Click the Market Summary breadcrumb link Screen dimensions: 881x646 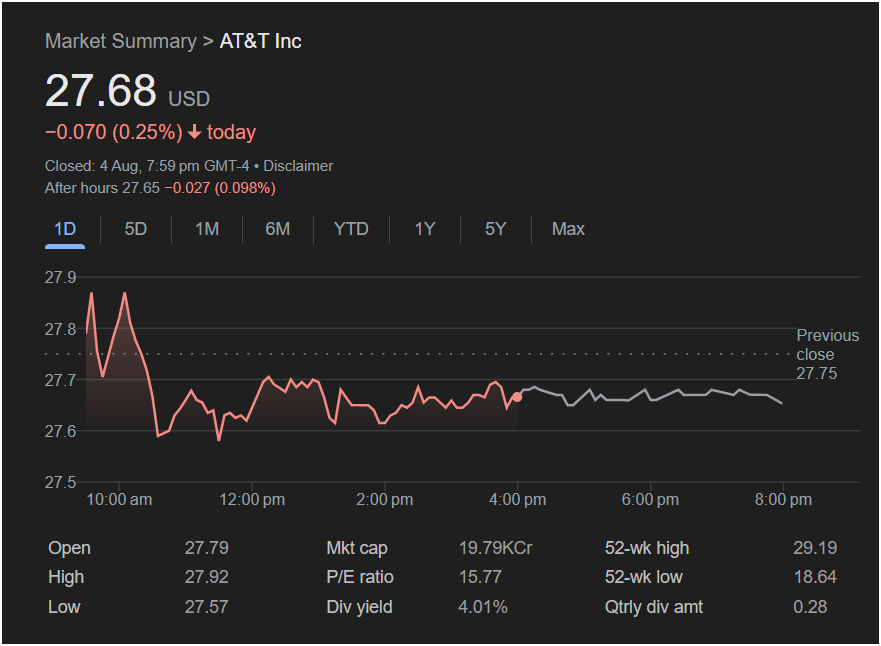pos(121,41)
